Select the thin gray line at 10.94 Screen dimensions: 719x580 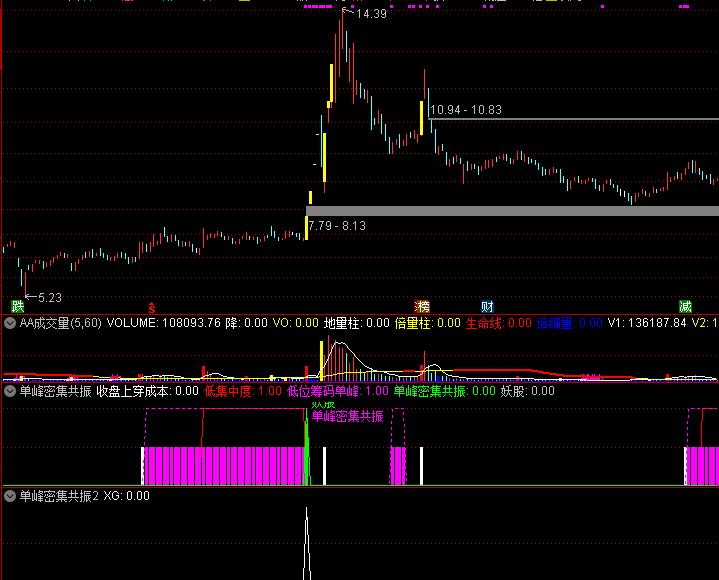coord(574,119)
